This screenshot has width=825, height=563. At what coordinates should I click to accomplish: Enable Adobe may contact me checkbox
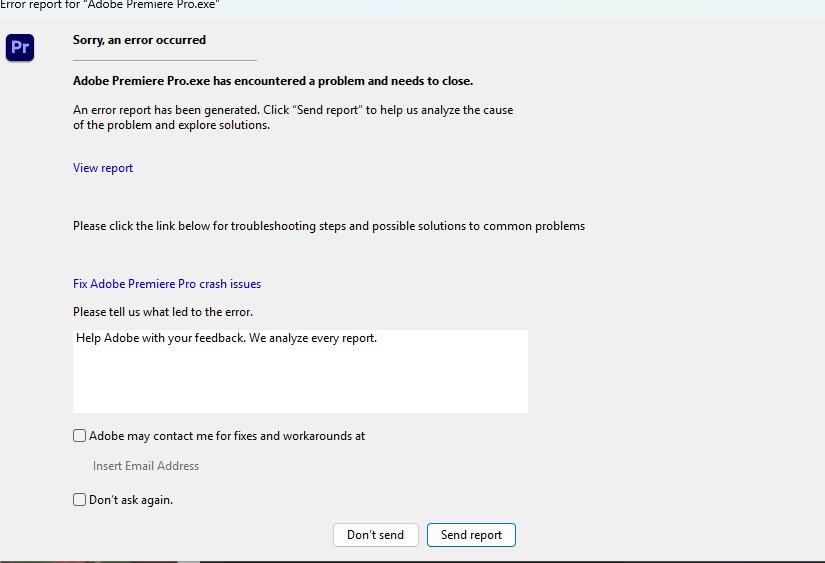pyautogui.click(x=79, y=436)
